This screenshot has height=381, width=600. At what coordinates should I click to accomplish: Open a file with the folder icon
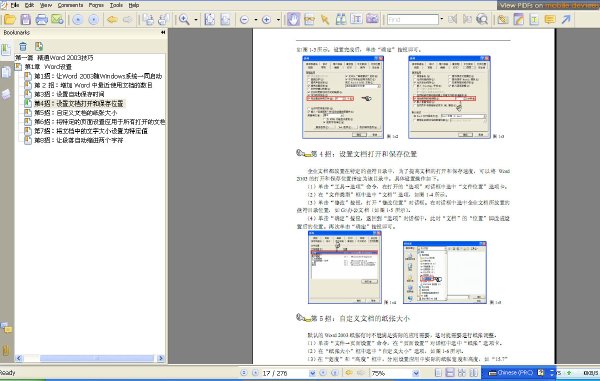click(x=10, y=19)
